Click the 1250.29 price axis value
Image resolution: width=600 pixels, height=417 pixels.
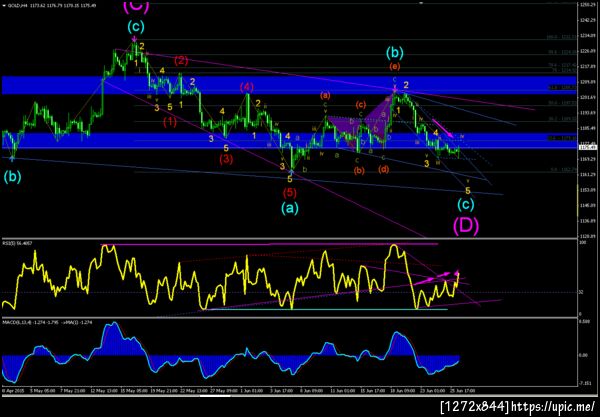tap(587, 5)
